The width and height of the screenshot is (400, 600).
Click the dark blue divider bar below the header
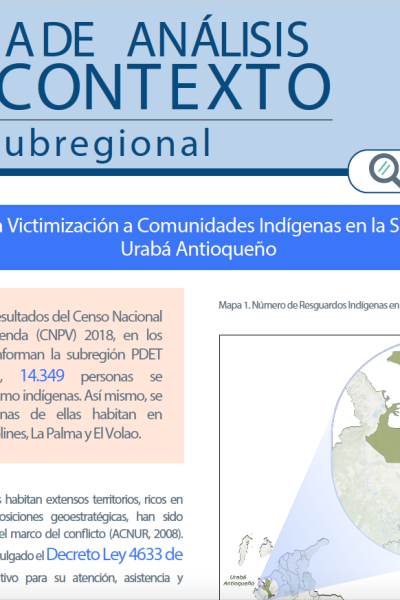(x=173, y=172)
